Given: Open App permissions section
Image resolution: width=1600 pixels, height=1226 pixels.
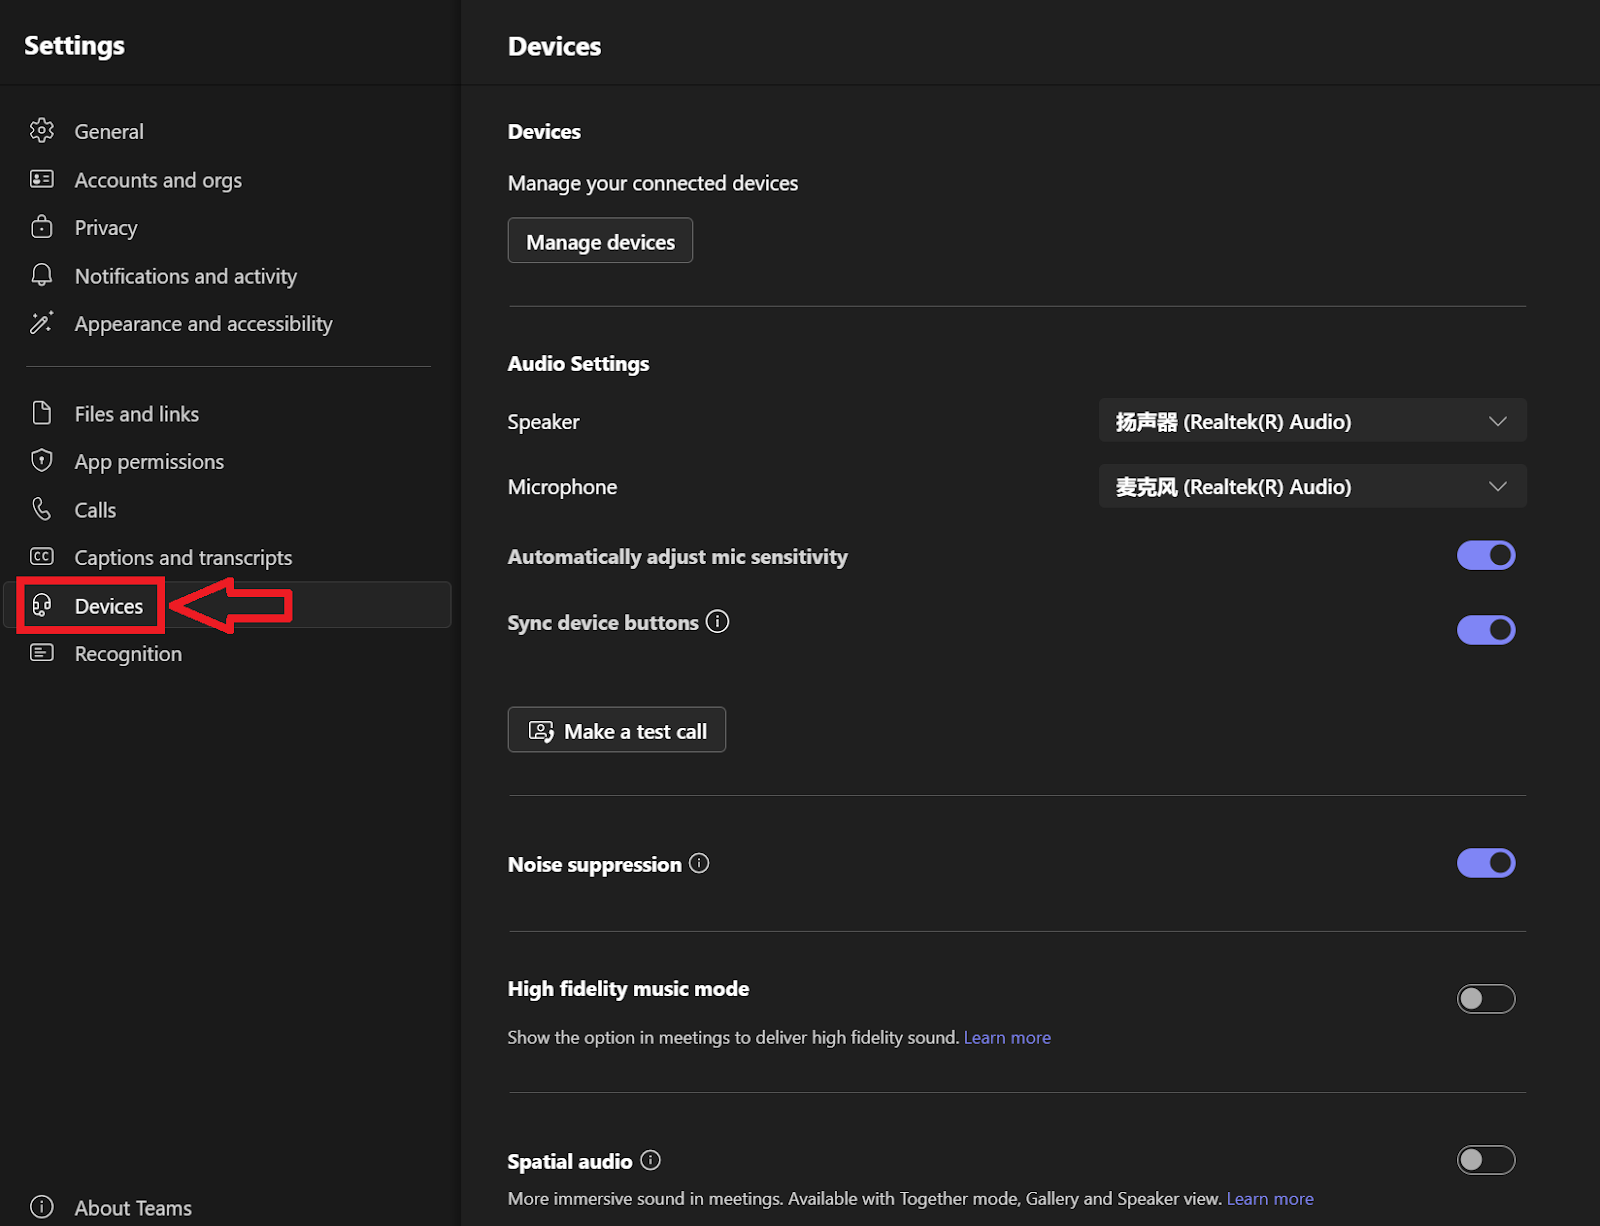Looking at the screenshot, I should (x=228, y=461).
